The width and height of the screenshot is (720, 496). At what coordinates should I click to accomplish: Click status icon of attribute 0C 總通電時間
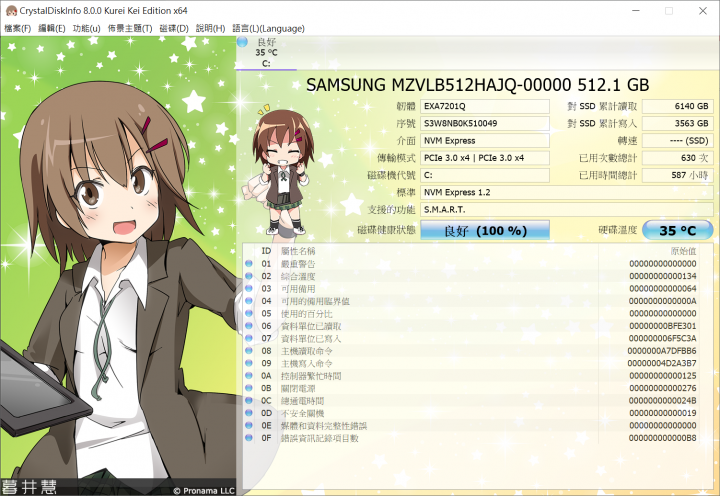[249, 400]
